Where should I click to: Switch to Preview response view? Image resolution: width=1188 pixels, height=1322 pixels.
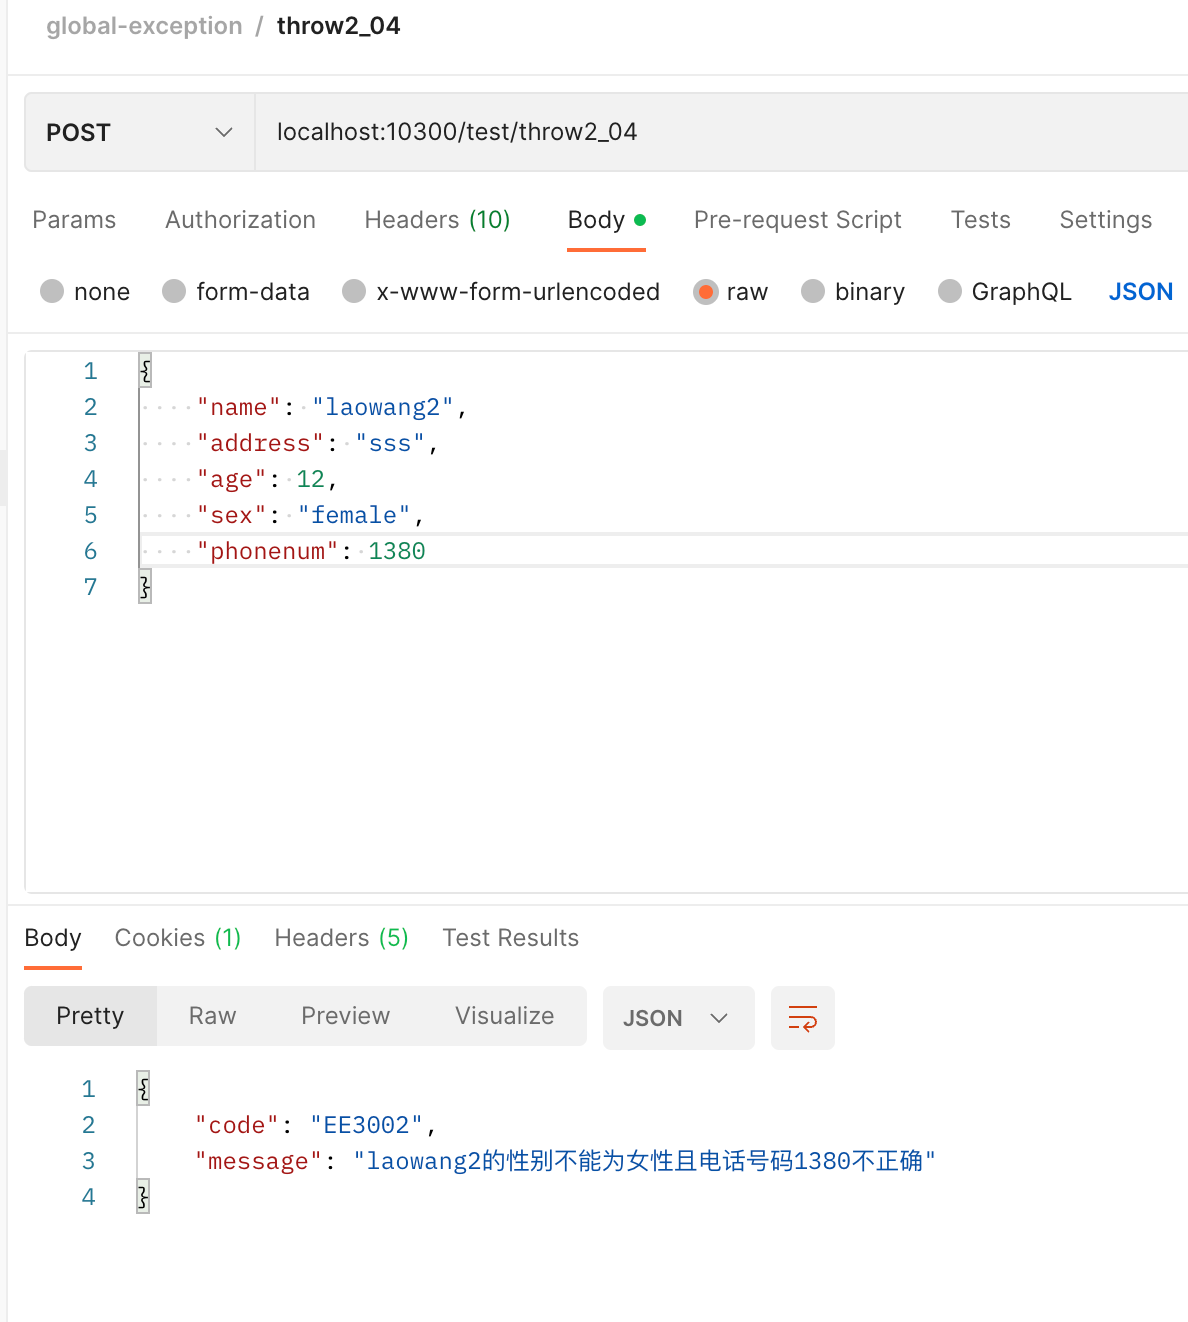(345, 1016)
